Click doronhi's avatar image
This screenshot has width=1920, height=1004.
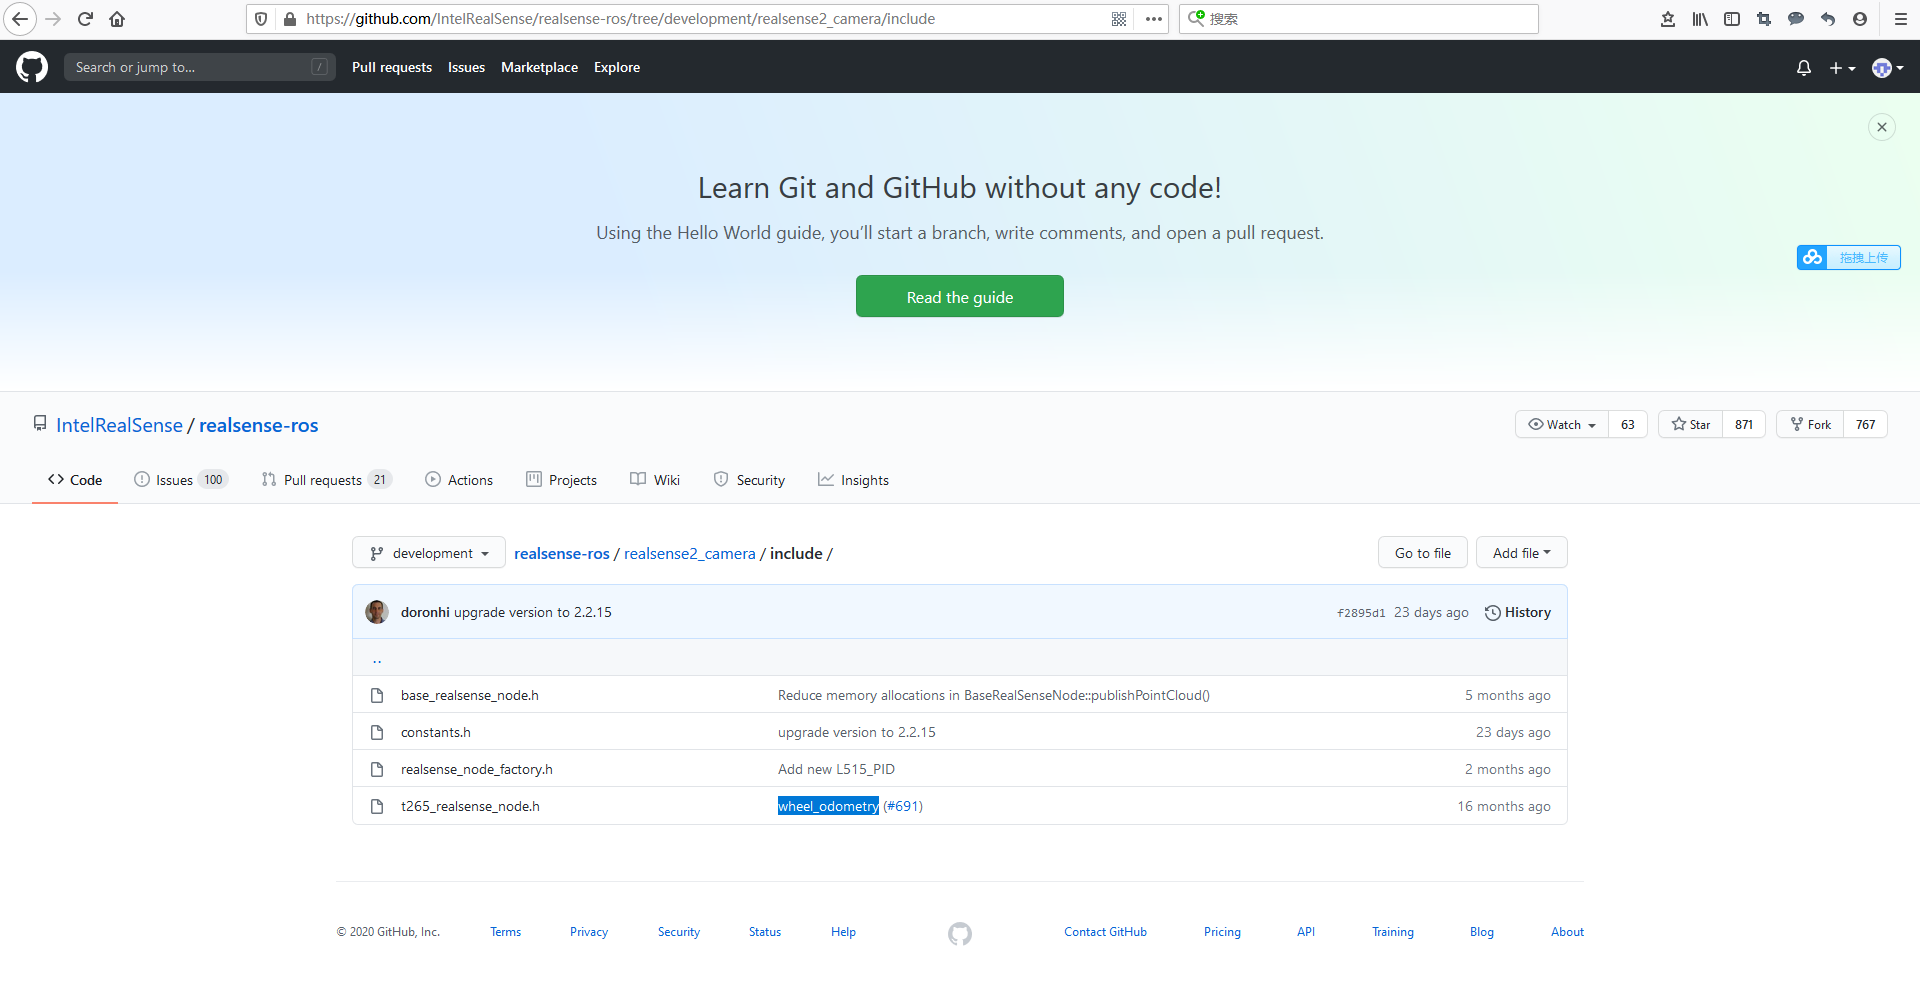coord(377,612)
